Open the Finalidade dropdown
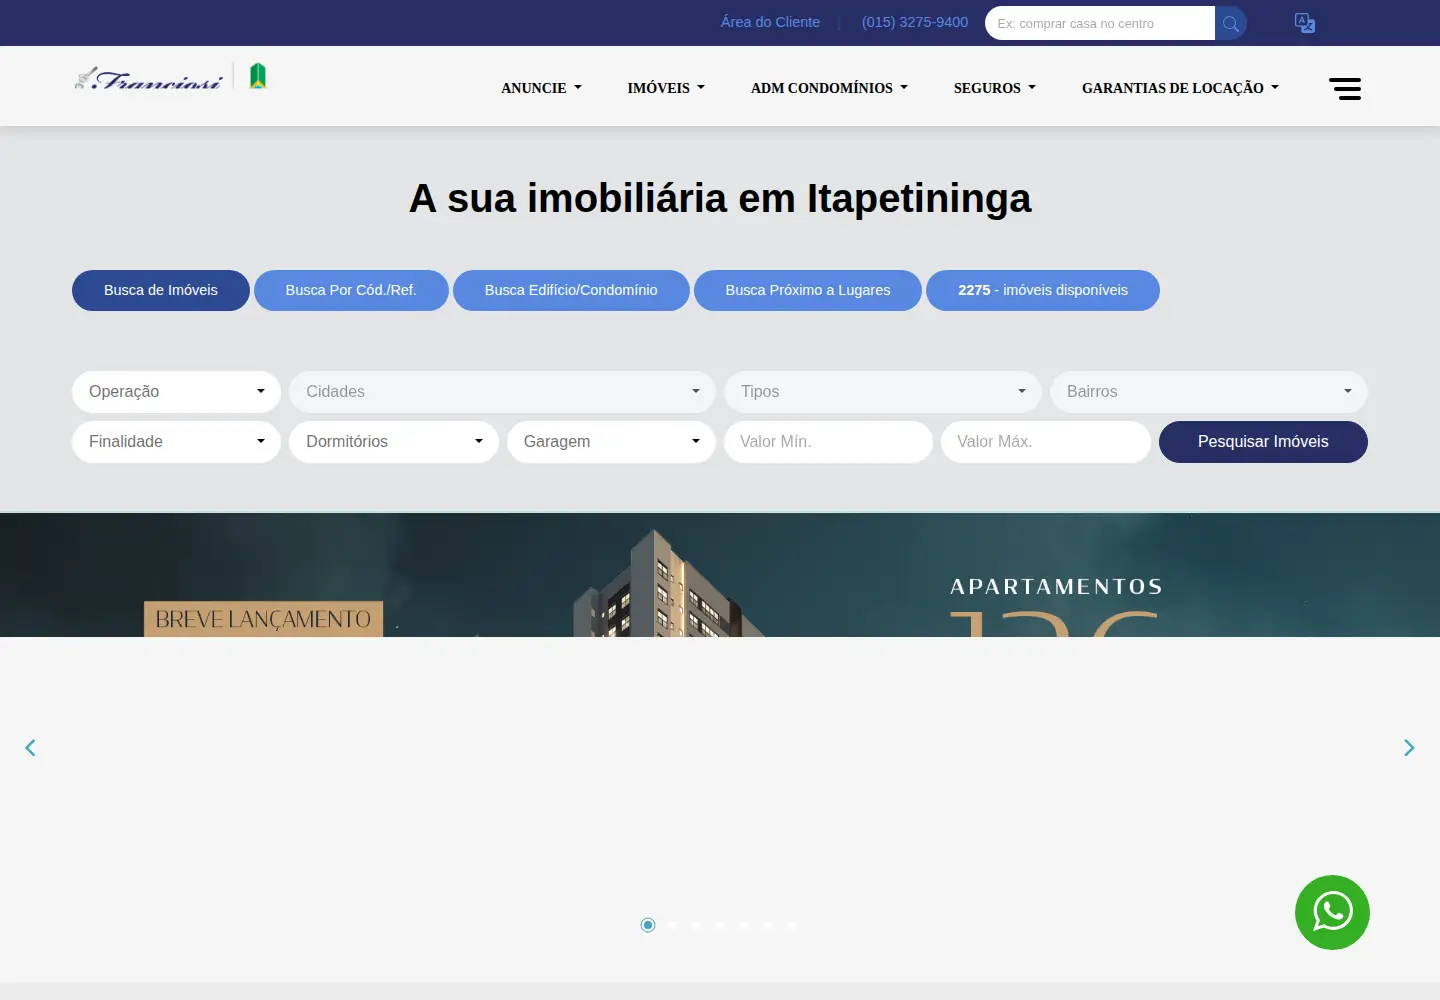 pos(176,442)
